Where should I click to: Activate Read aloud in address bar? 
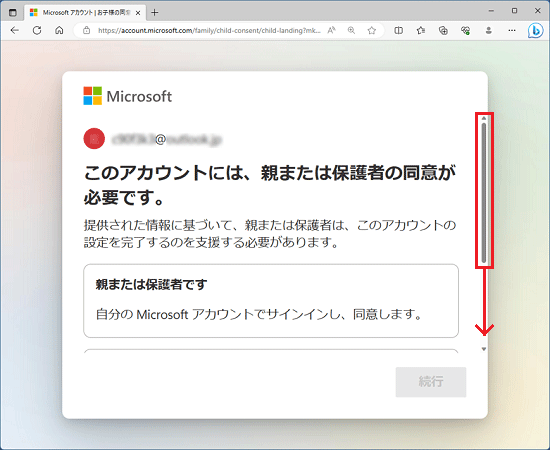point(331,31)
